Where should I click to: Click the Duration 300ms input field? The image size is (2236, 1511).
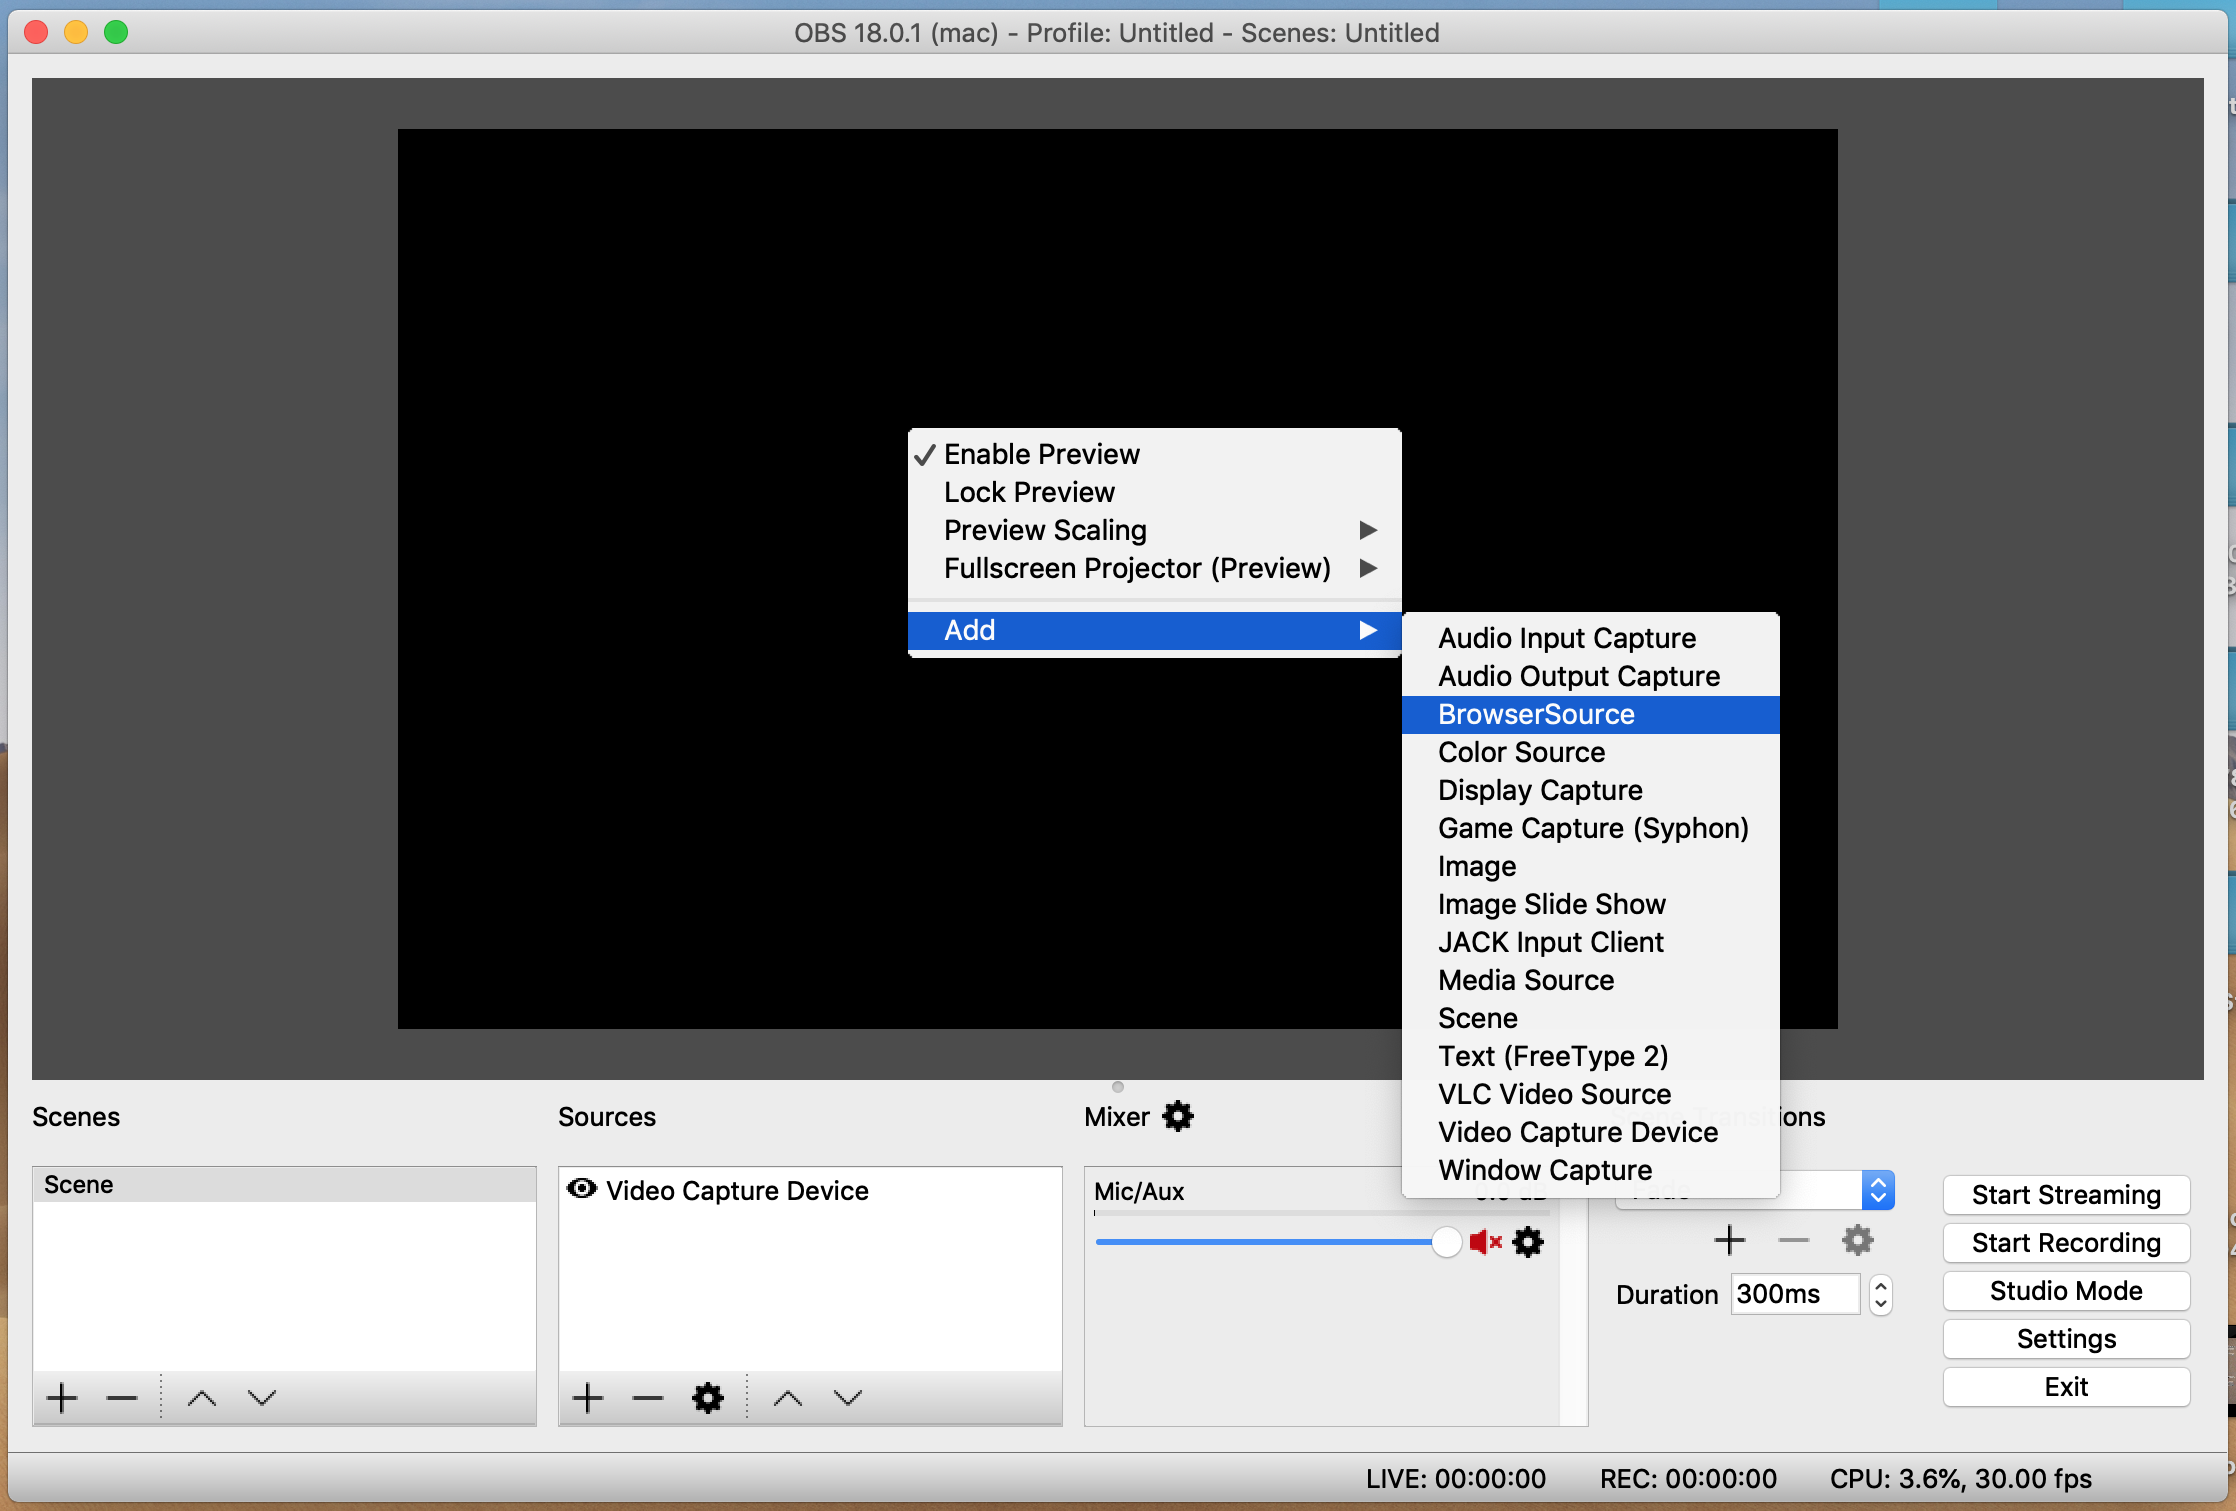point(1795,1294)
